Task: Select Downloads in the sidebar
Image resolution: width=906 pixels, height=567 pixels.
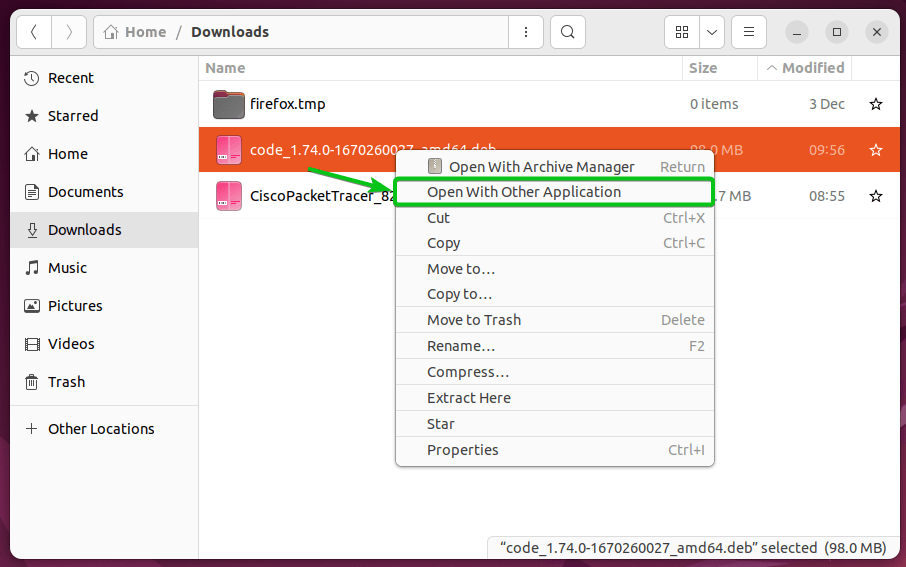Action: [104, 230]
